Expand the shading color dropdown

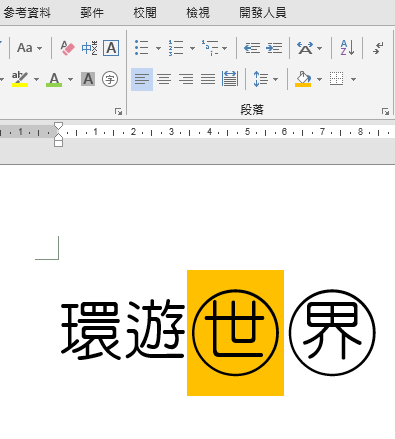tap(319, 79)
